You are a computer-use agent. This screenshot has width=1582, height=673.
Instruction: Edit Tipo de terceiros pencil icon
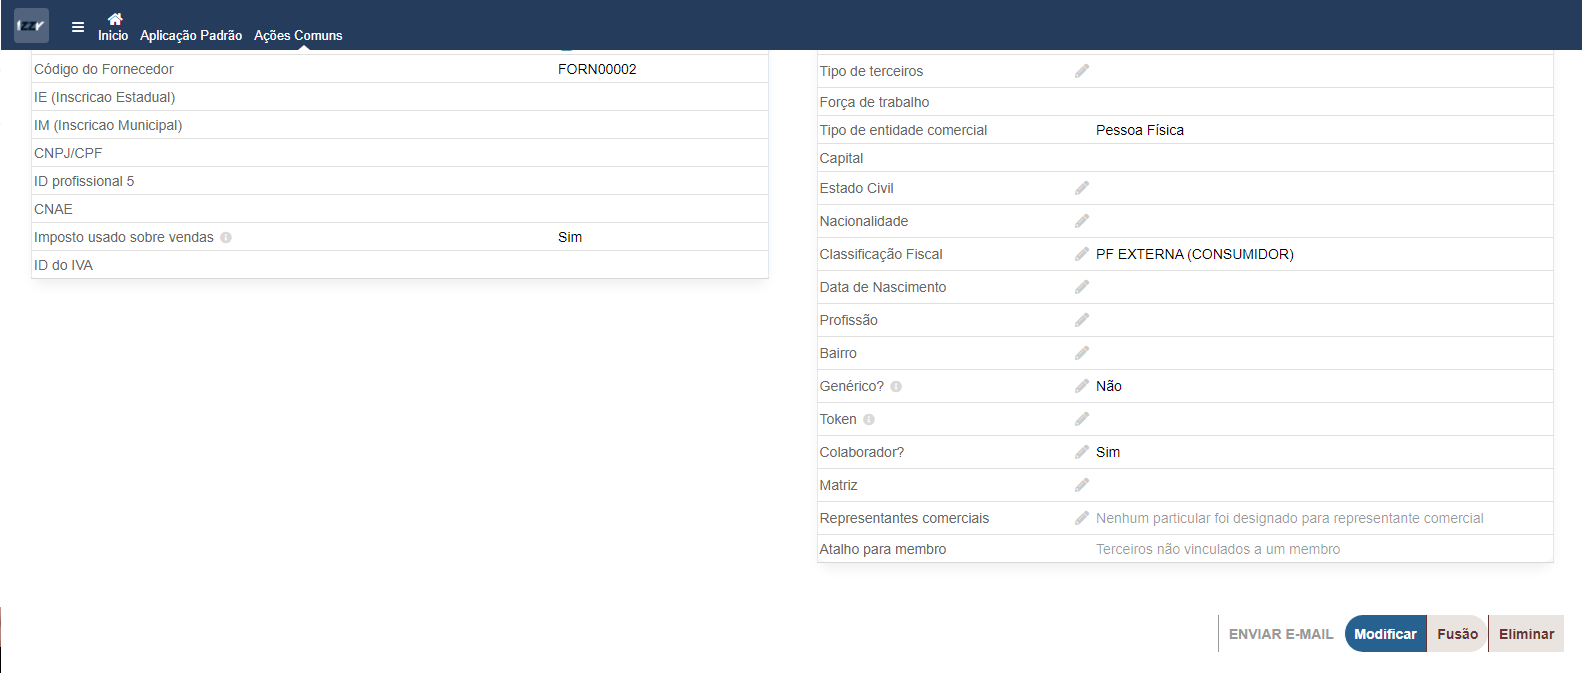(1082, 71)
